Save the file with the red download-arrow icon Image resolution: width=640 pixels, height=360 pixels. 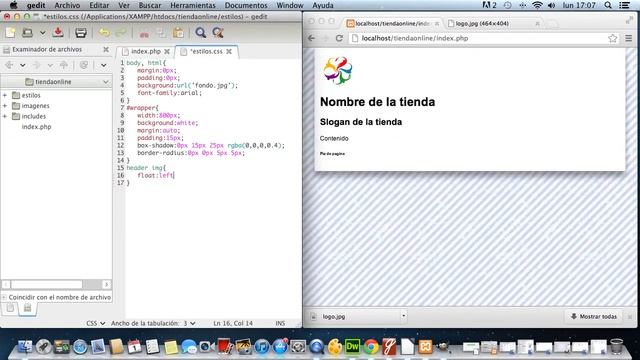[58, 33]
